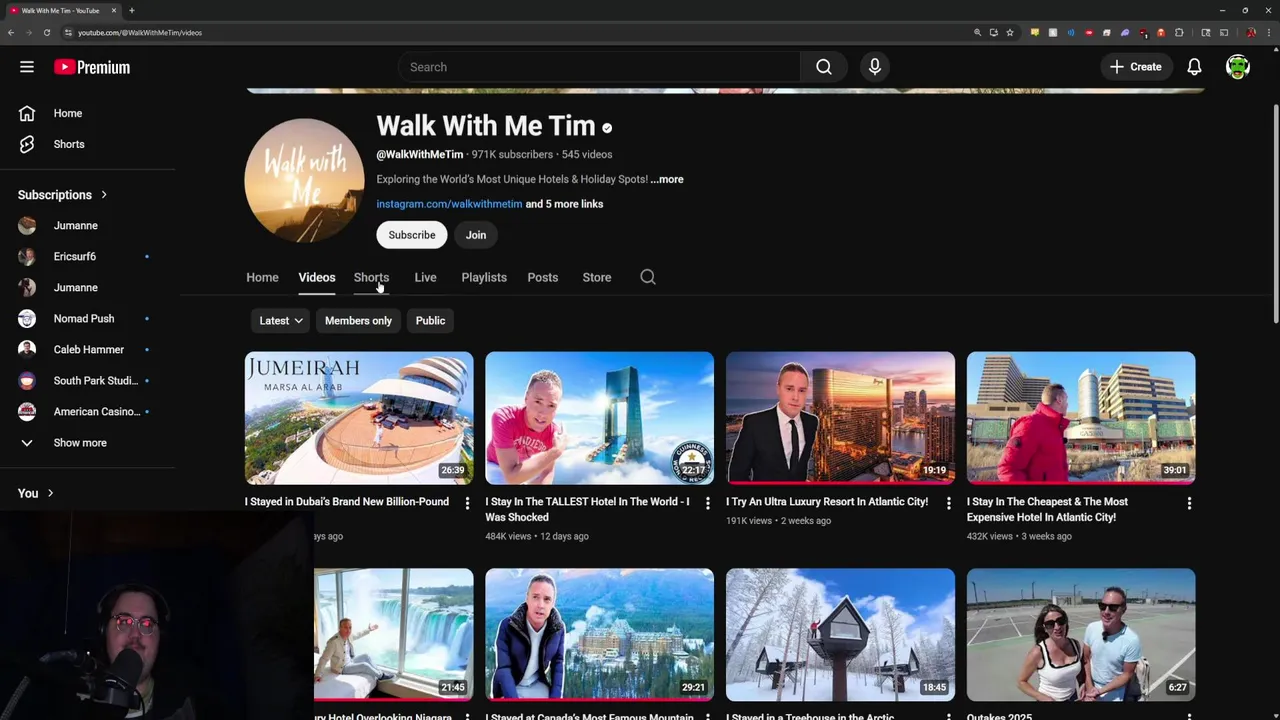Click the YouTube Premium logo
1280x720 pixels.
[92, 67]
